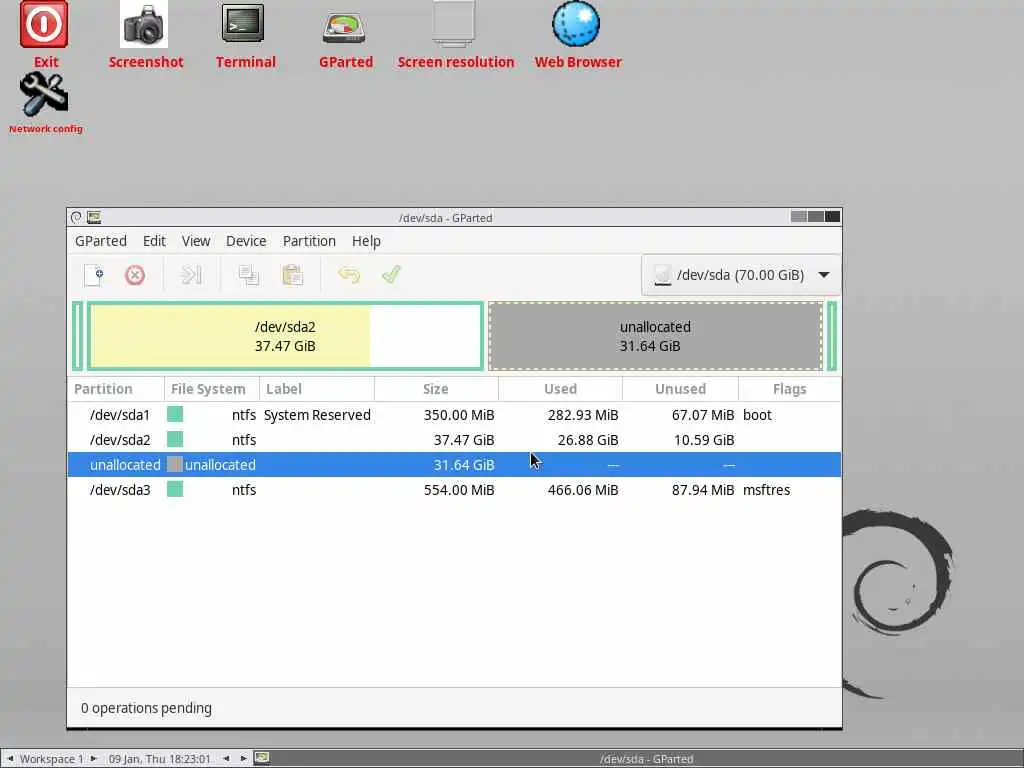Click the Resize/Move toolbar icon

(x=191, y=275)
